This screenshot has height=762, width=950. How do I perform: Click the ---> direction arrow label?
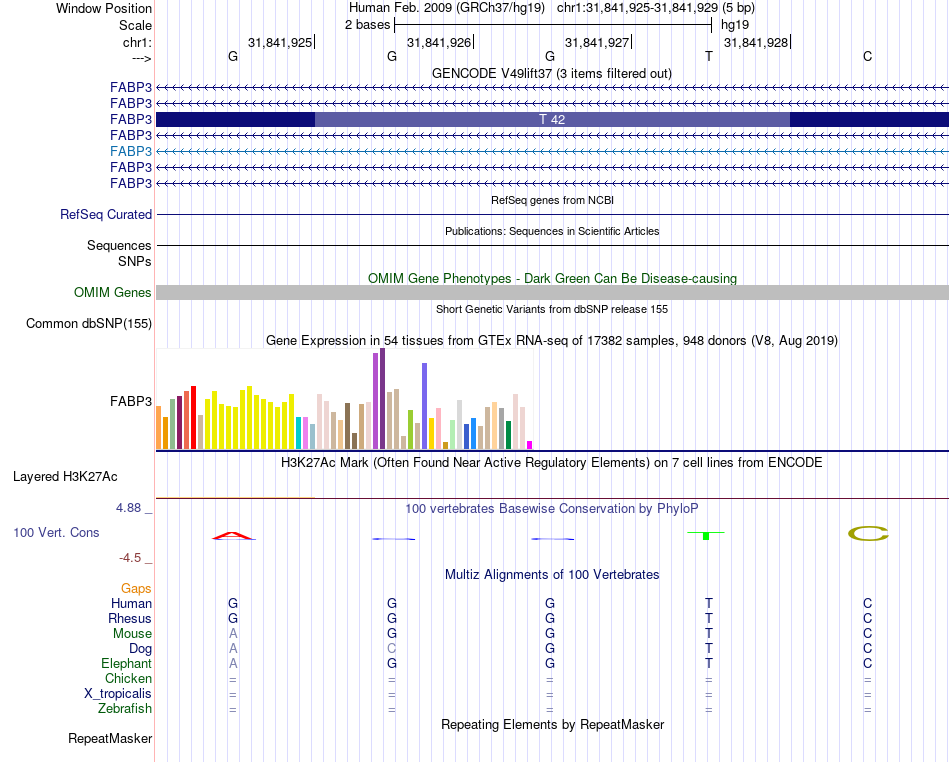point(142,59)
